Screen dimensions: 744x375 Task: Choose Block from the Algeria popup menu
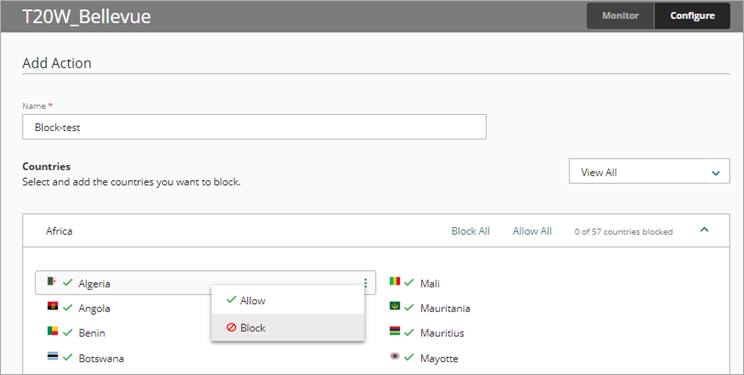coord(288,328)
